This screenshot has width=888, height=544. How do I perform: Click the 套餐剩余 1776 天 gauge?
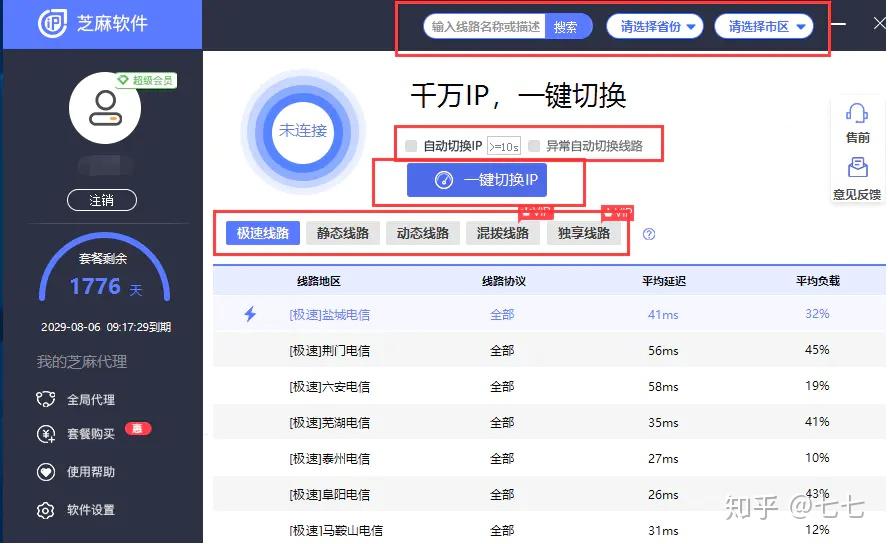click(105, 269)
